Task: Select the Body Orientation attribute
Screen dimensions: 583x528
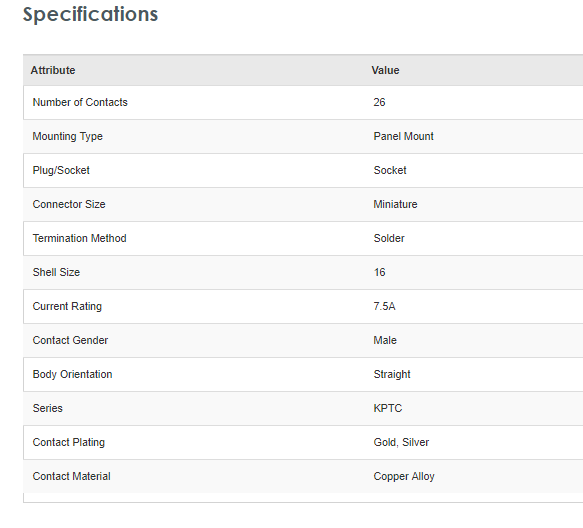Action: tap(73, 374)
